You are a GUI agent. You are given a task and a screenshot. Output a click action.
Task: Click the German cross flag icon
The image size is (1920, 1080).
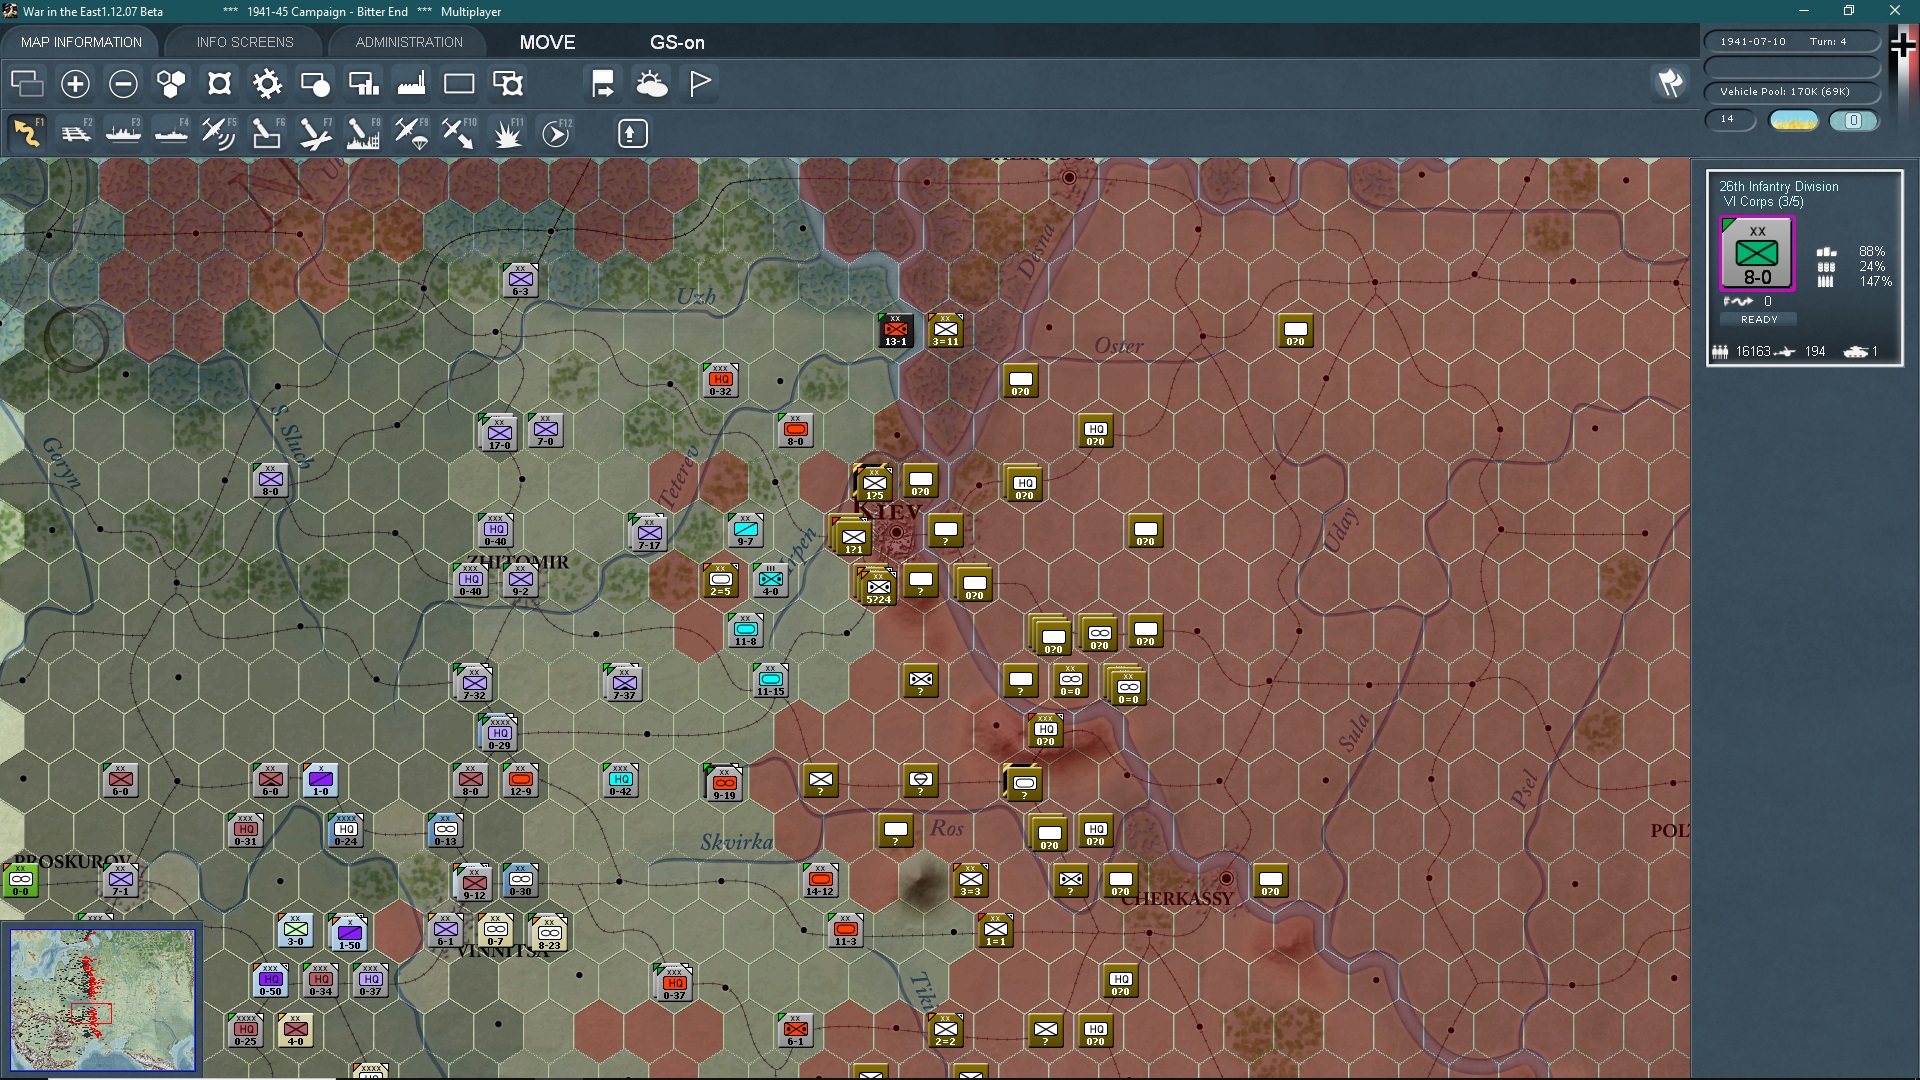1903,45
